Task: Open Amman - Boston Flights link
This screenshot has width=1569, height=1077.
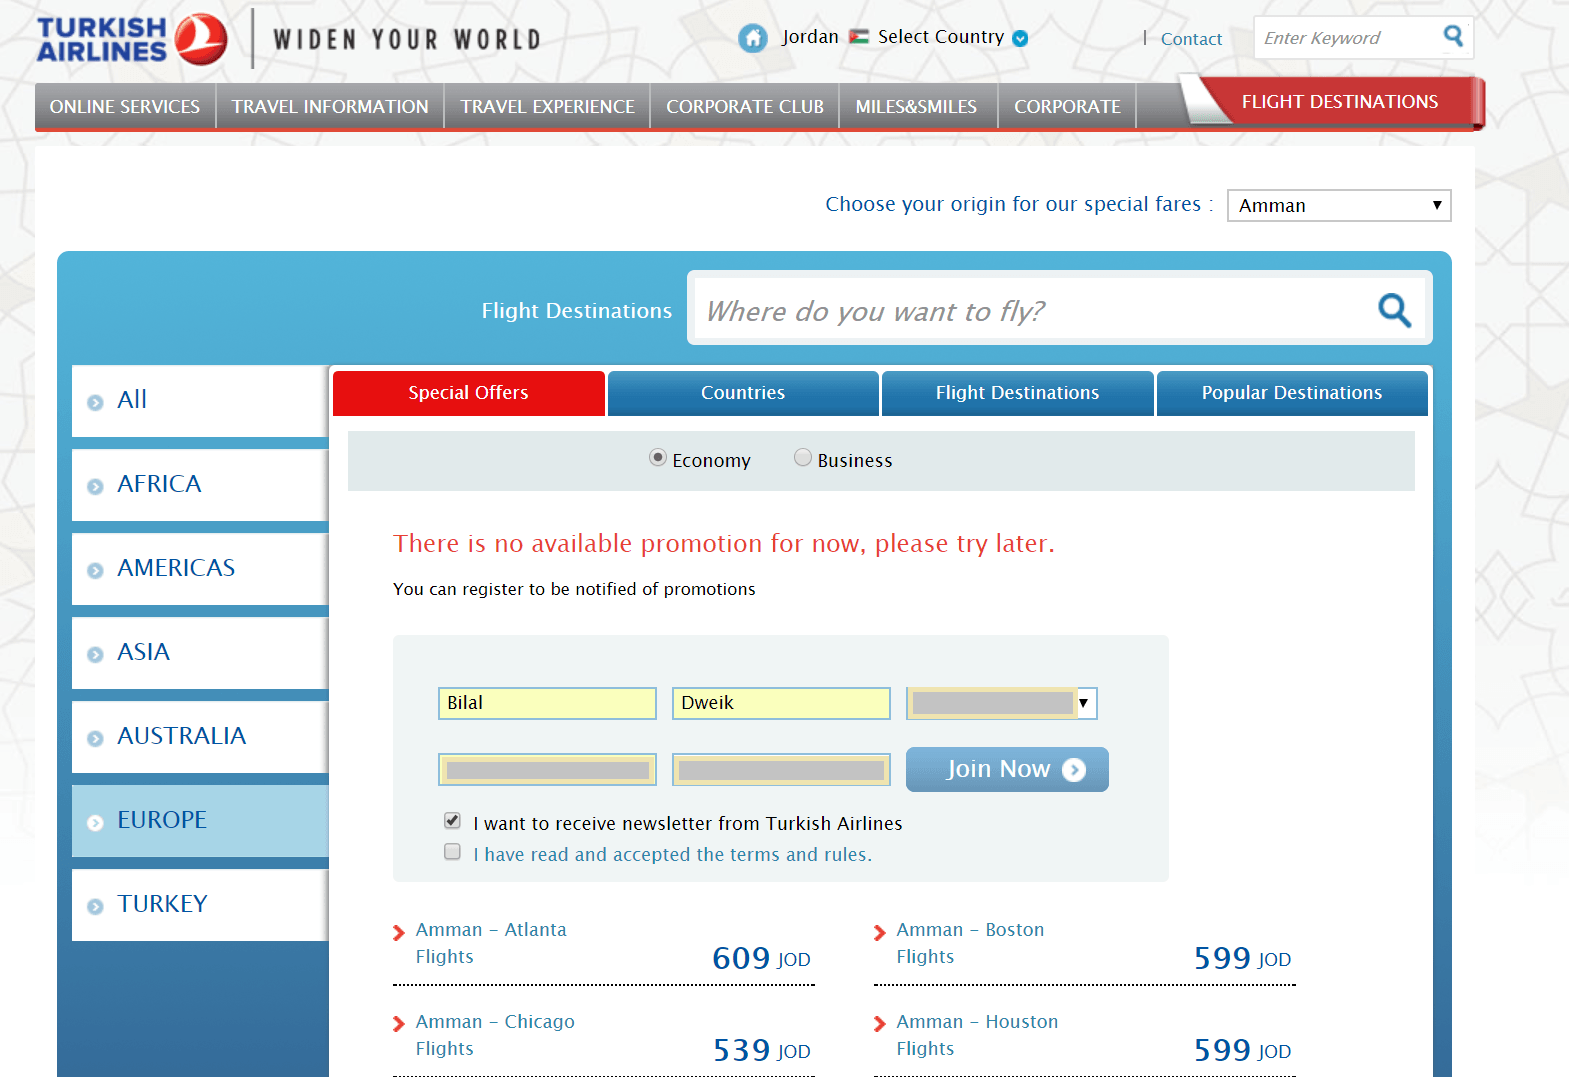Action: [x=970, y=943]
